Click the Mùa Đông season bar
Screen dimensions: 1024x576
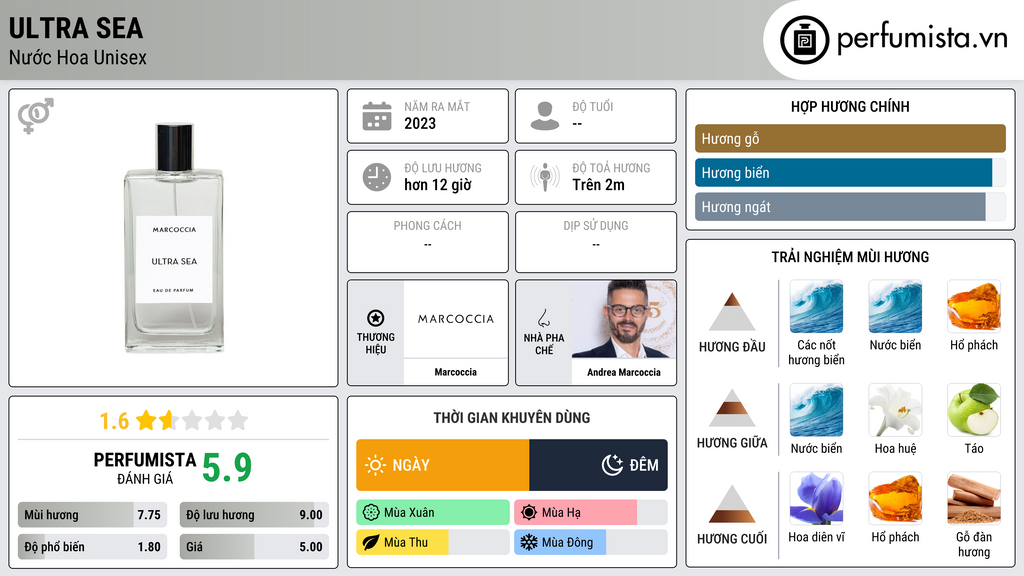tap(591, 543)
